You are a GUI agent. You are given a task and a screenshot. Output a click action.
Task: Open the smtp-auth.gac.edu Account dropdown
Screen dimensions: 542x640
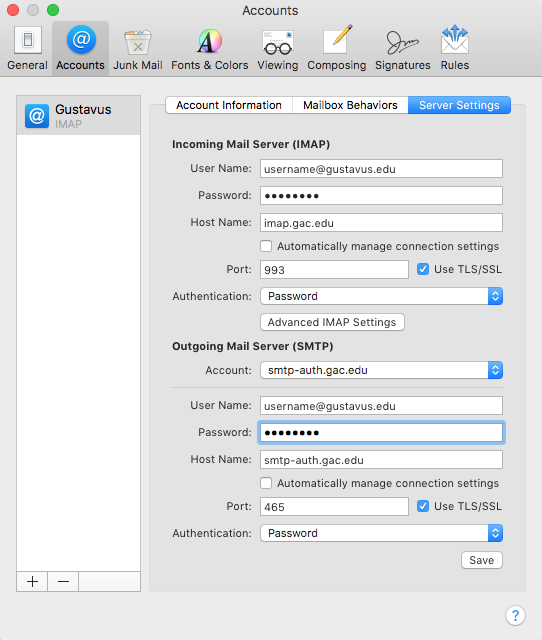click(381, 370)
